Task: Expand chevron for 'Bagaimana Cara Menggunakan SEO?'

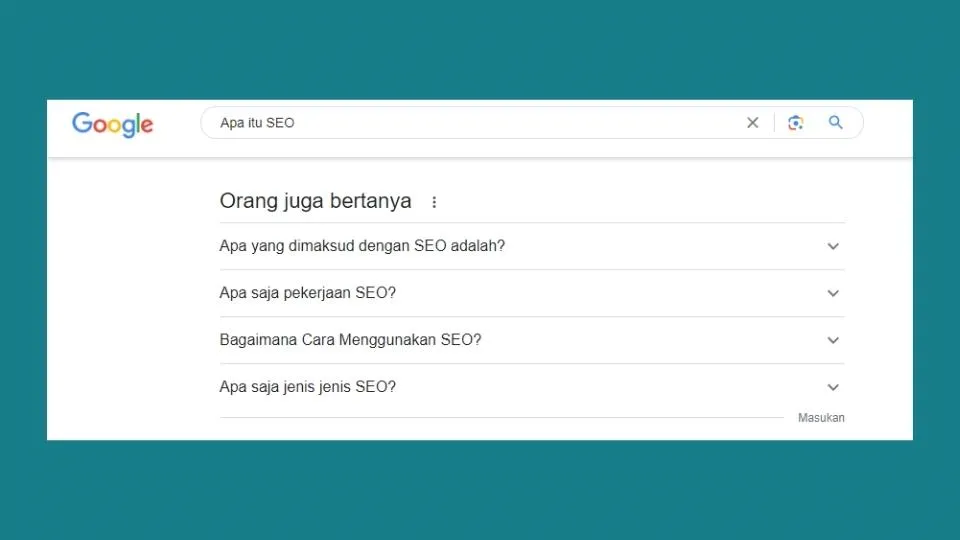Action: 833,340
